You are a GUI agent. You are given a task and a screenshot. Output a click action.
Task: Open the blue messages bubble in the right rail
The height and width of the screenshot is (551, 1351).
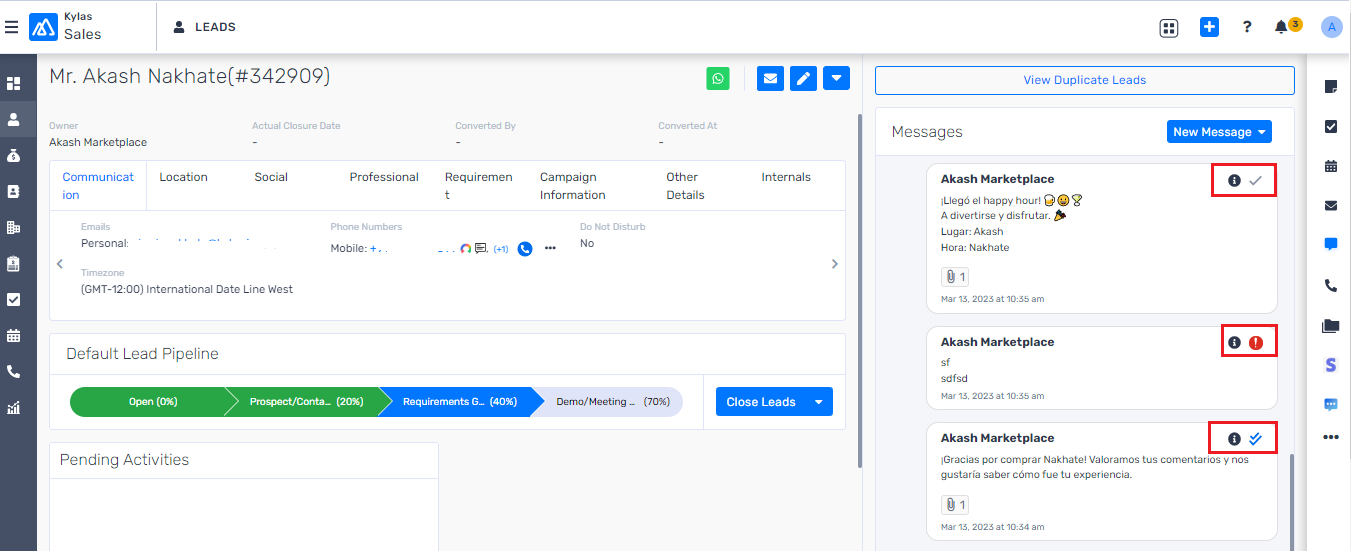(x=1330, y=244)
